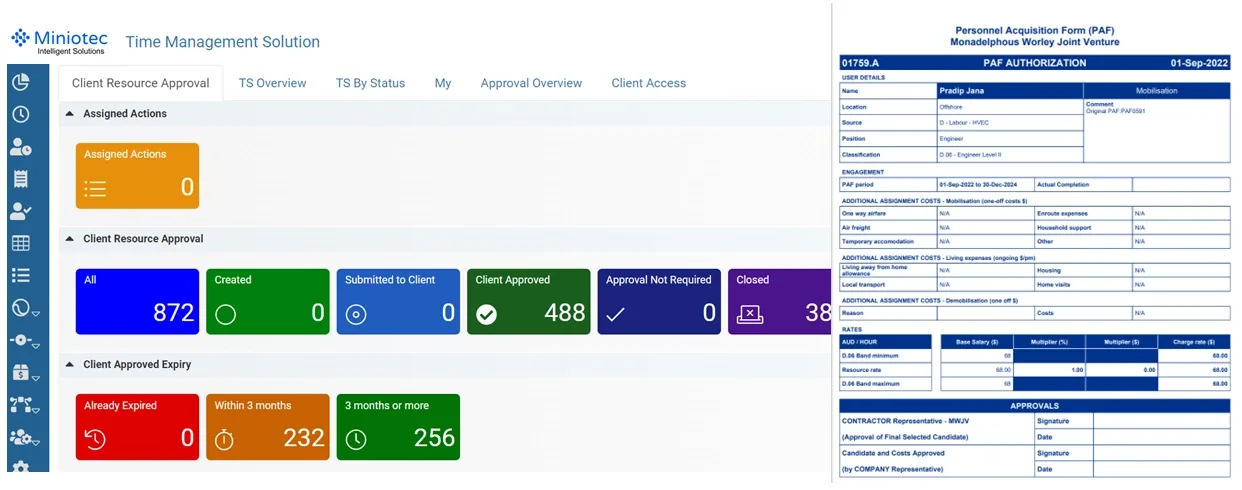Click the APPROVALS header in the form
This screenshot has height=490, width=1242.
[x=1035, y=407]
